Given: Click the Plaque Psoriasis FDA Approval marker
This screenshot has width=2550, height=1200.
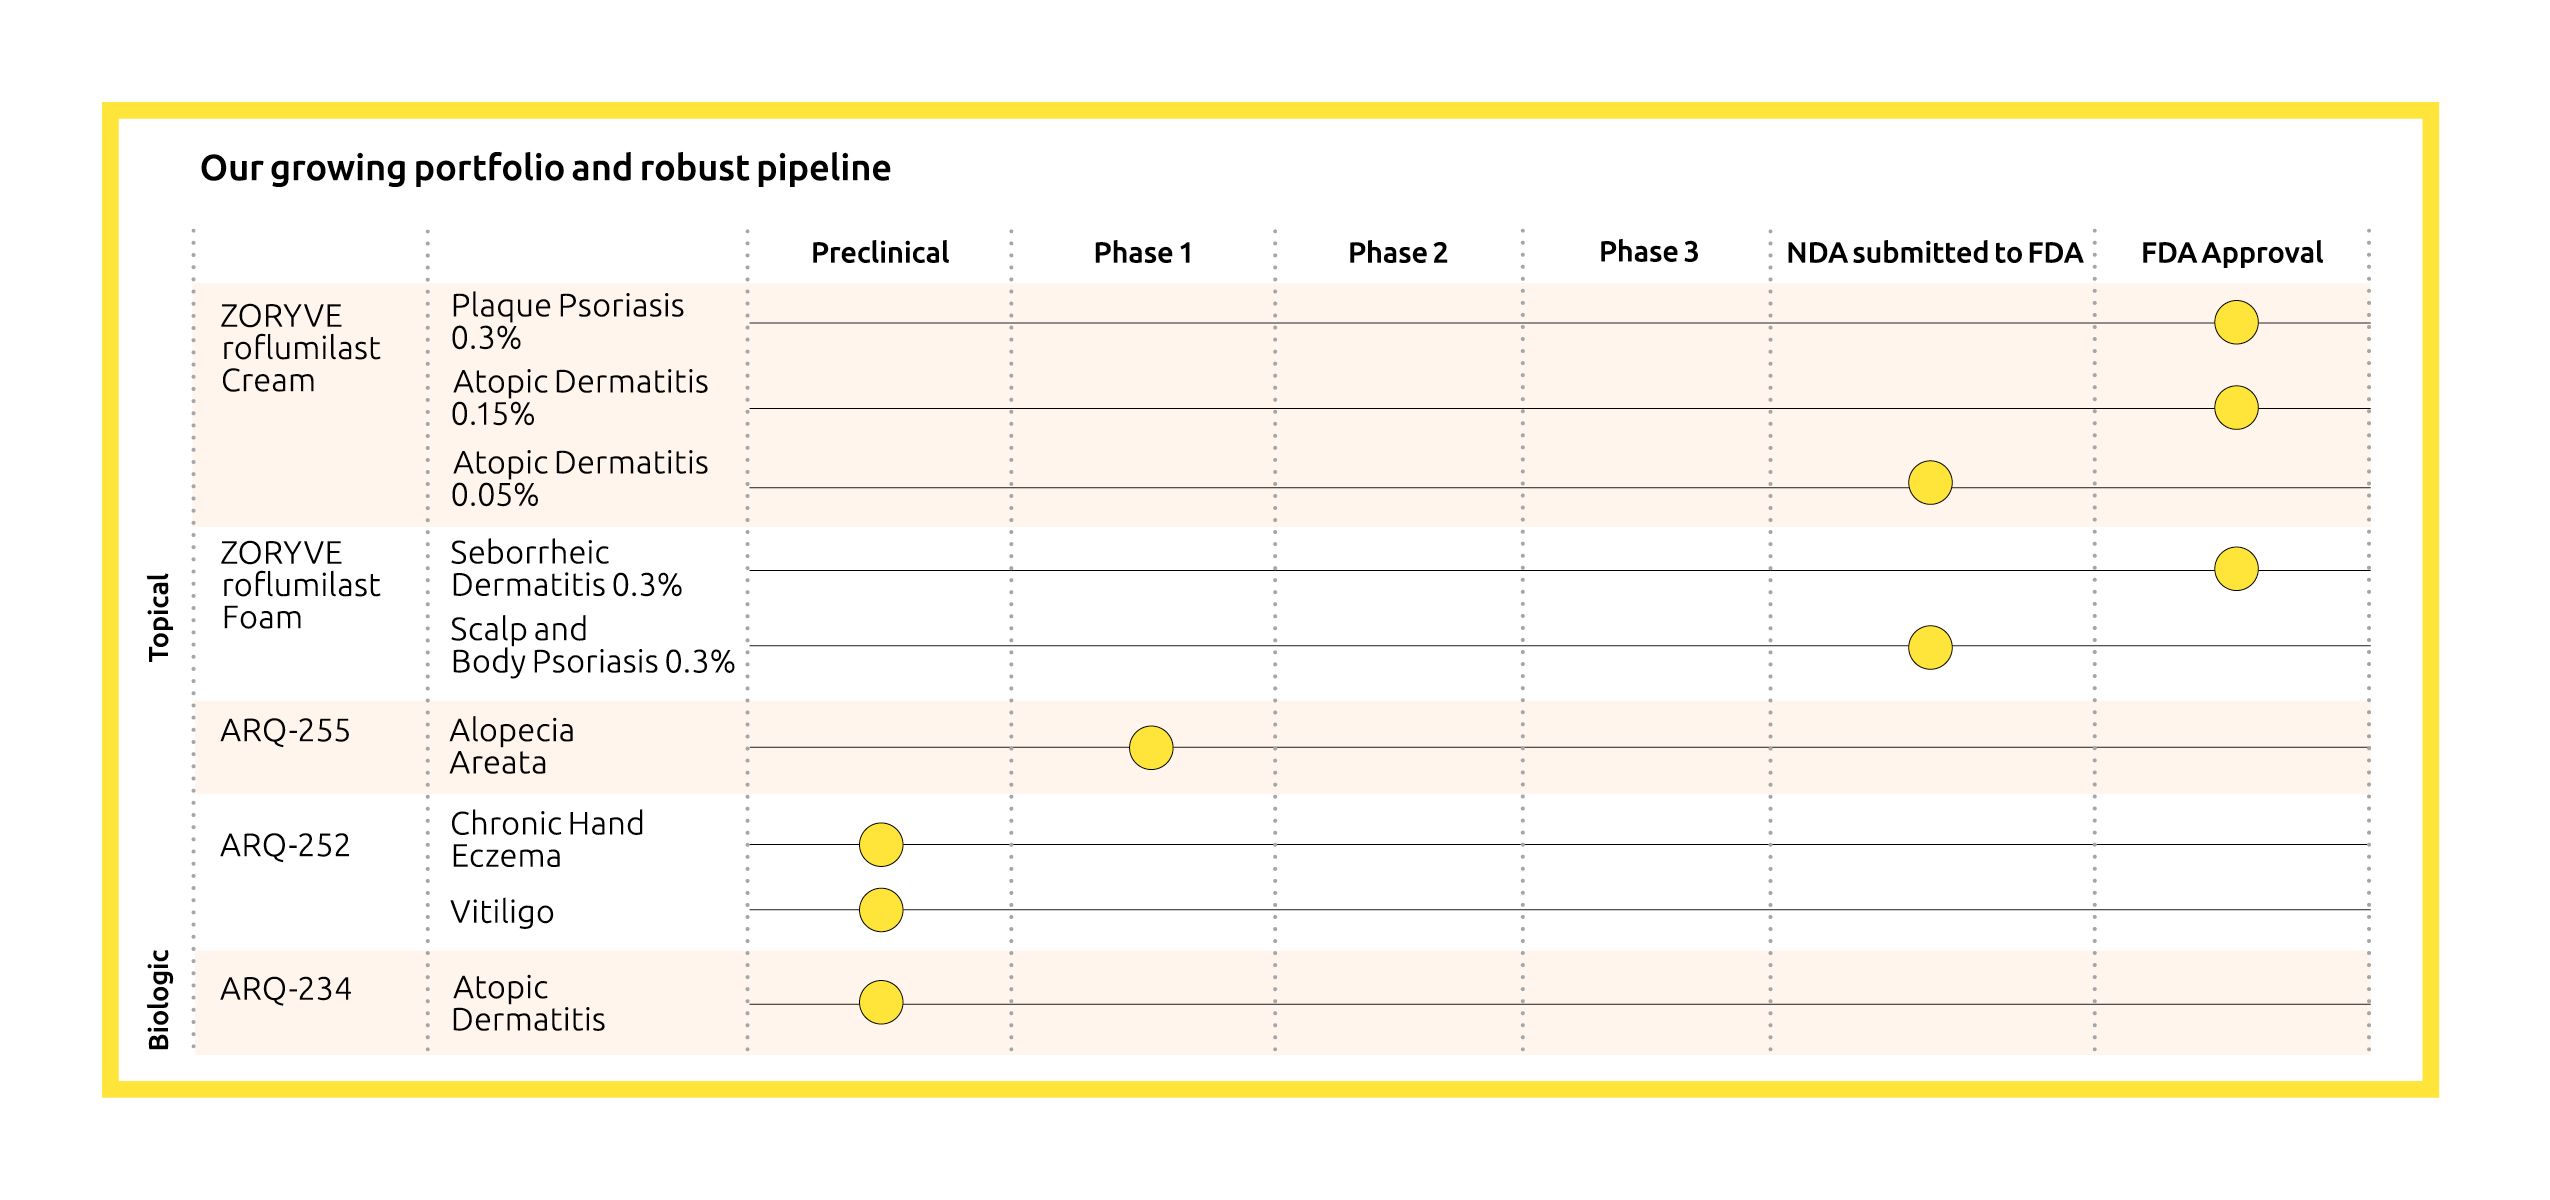Looking at the screenshot, I should coord(2235,322).
